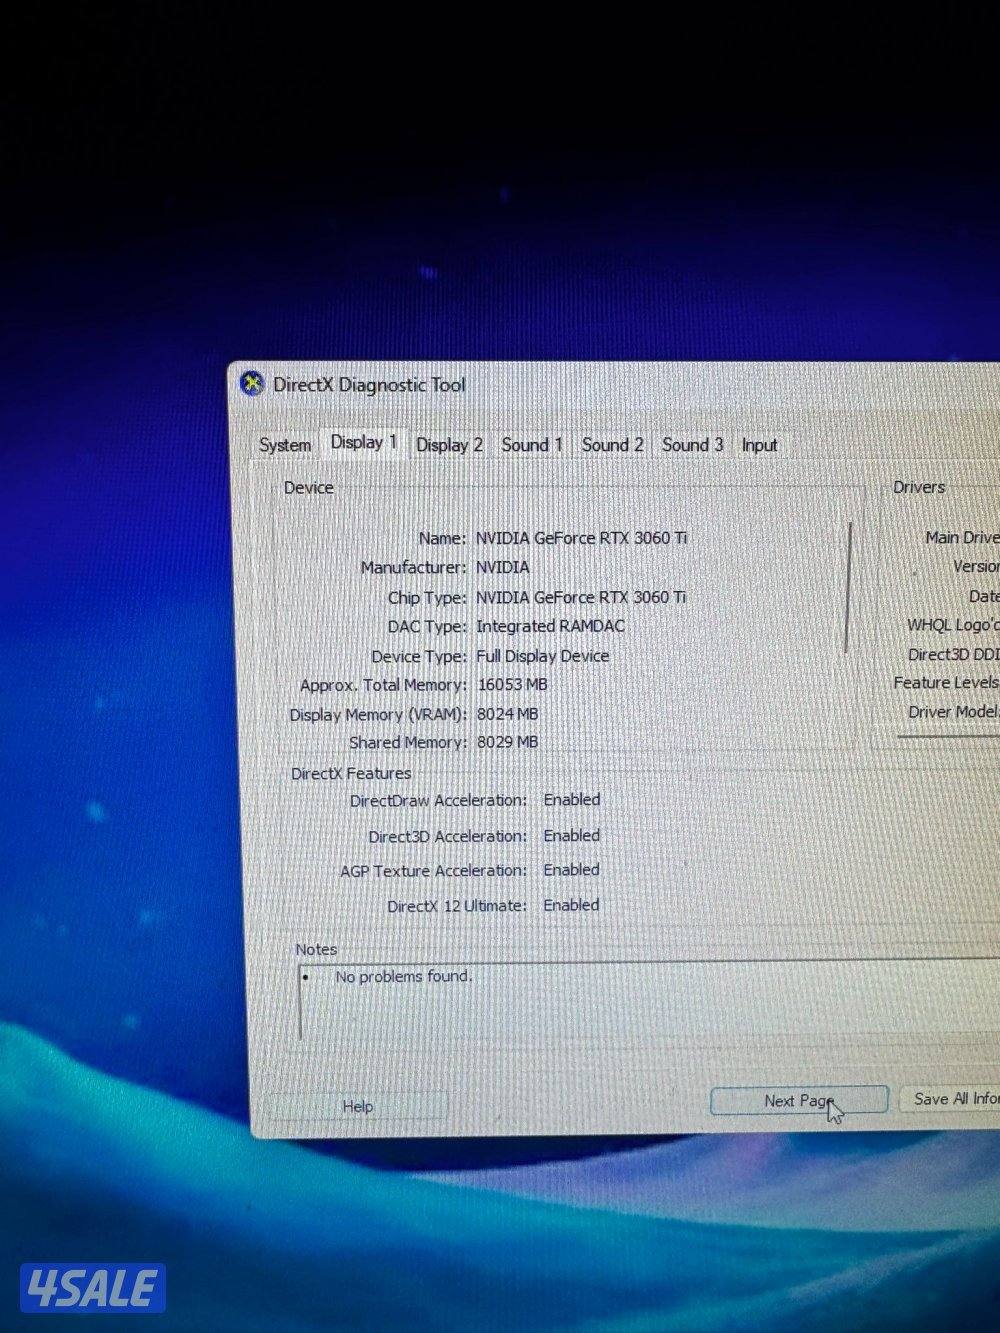Viewport: 1000px width, 1333px height.
Task: Click the Device panel vertical scrollbar
Action: pyautogui.click(x=850, y=588)
